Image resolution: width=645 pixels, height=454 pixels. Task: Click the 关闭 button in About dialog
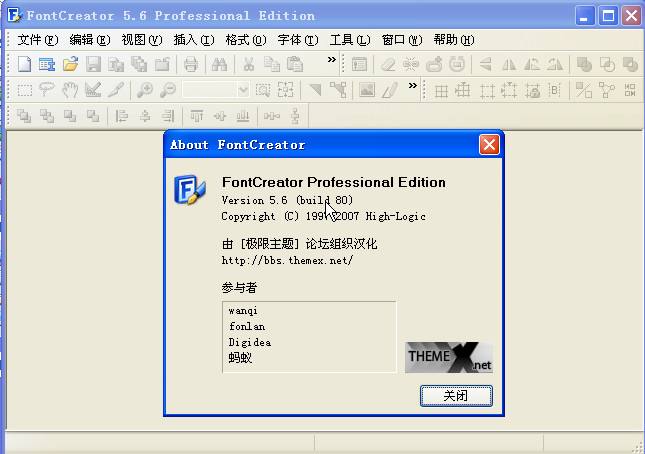tap(456, 396)
